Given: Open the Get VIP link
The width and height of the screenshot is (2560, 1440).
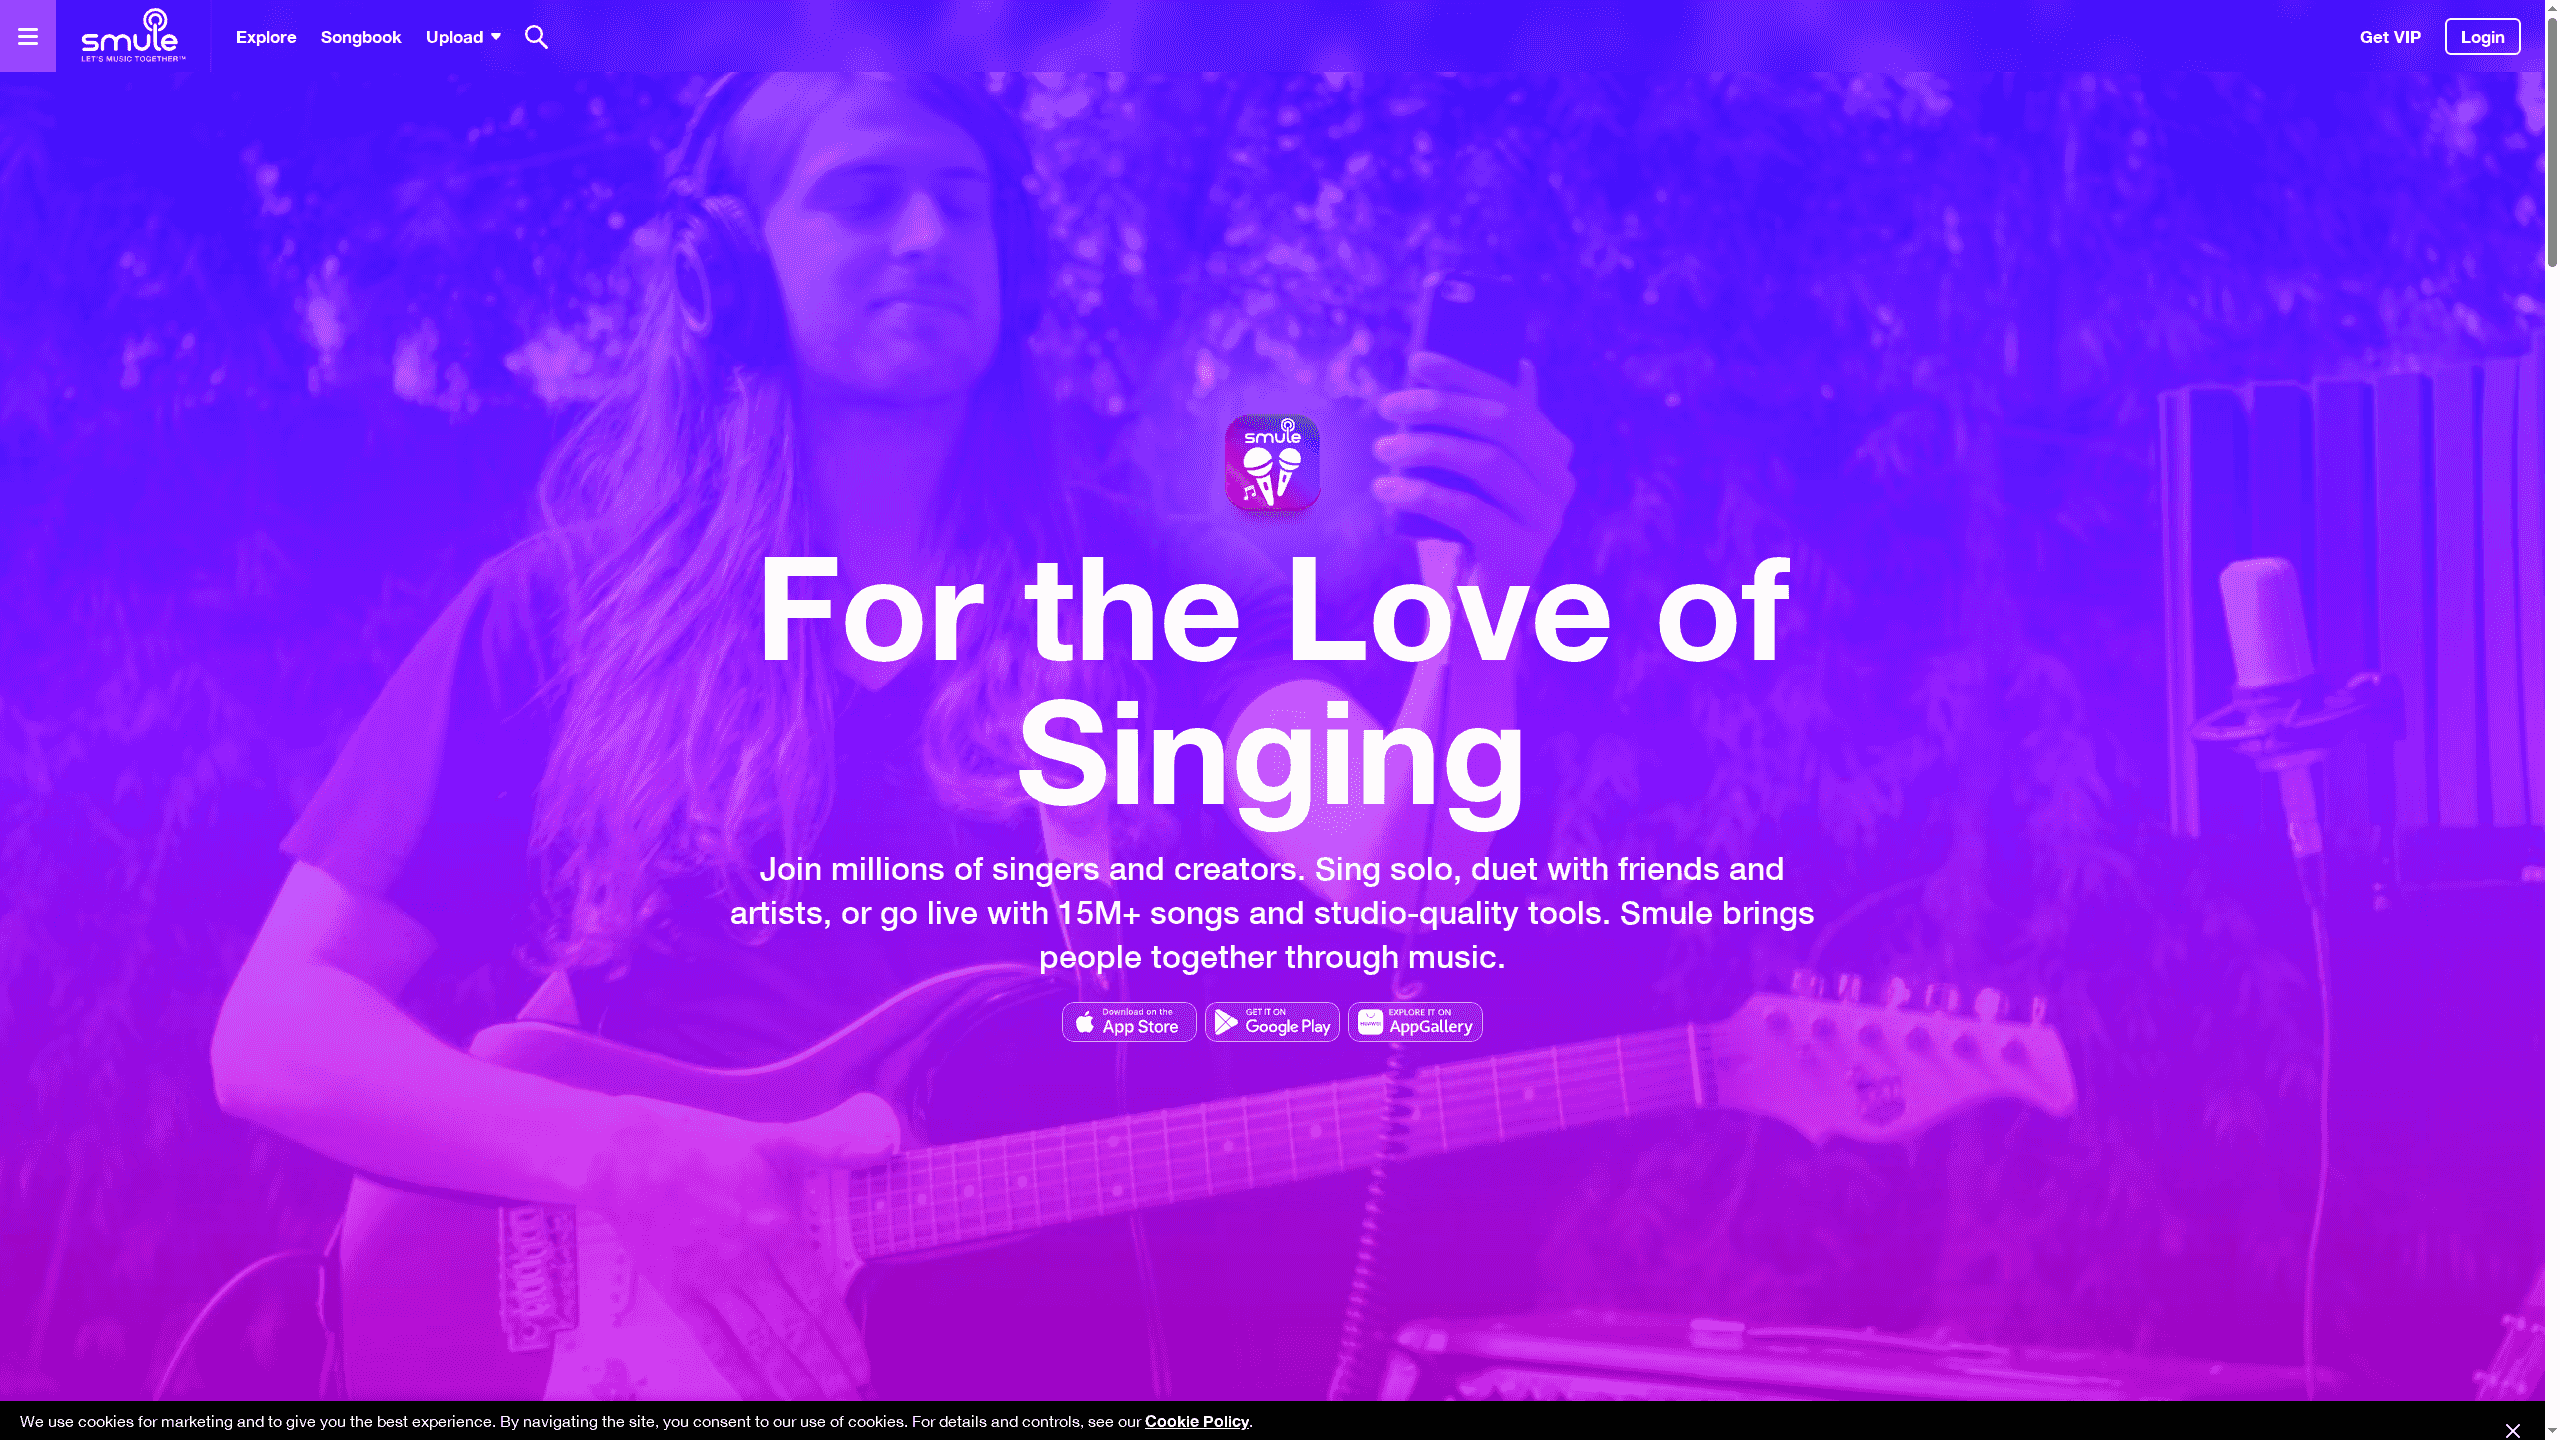Looking at the screenshot, I should 2390,37.
